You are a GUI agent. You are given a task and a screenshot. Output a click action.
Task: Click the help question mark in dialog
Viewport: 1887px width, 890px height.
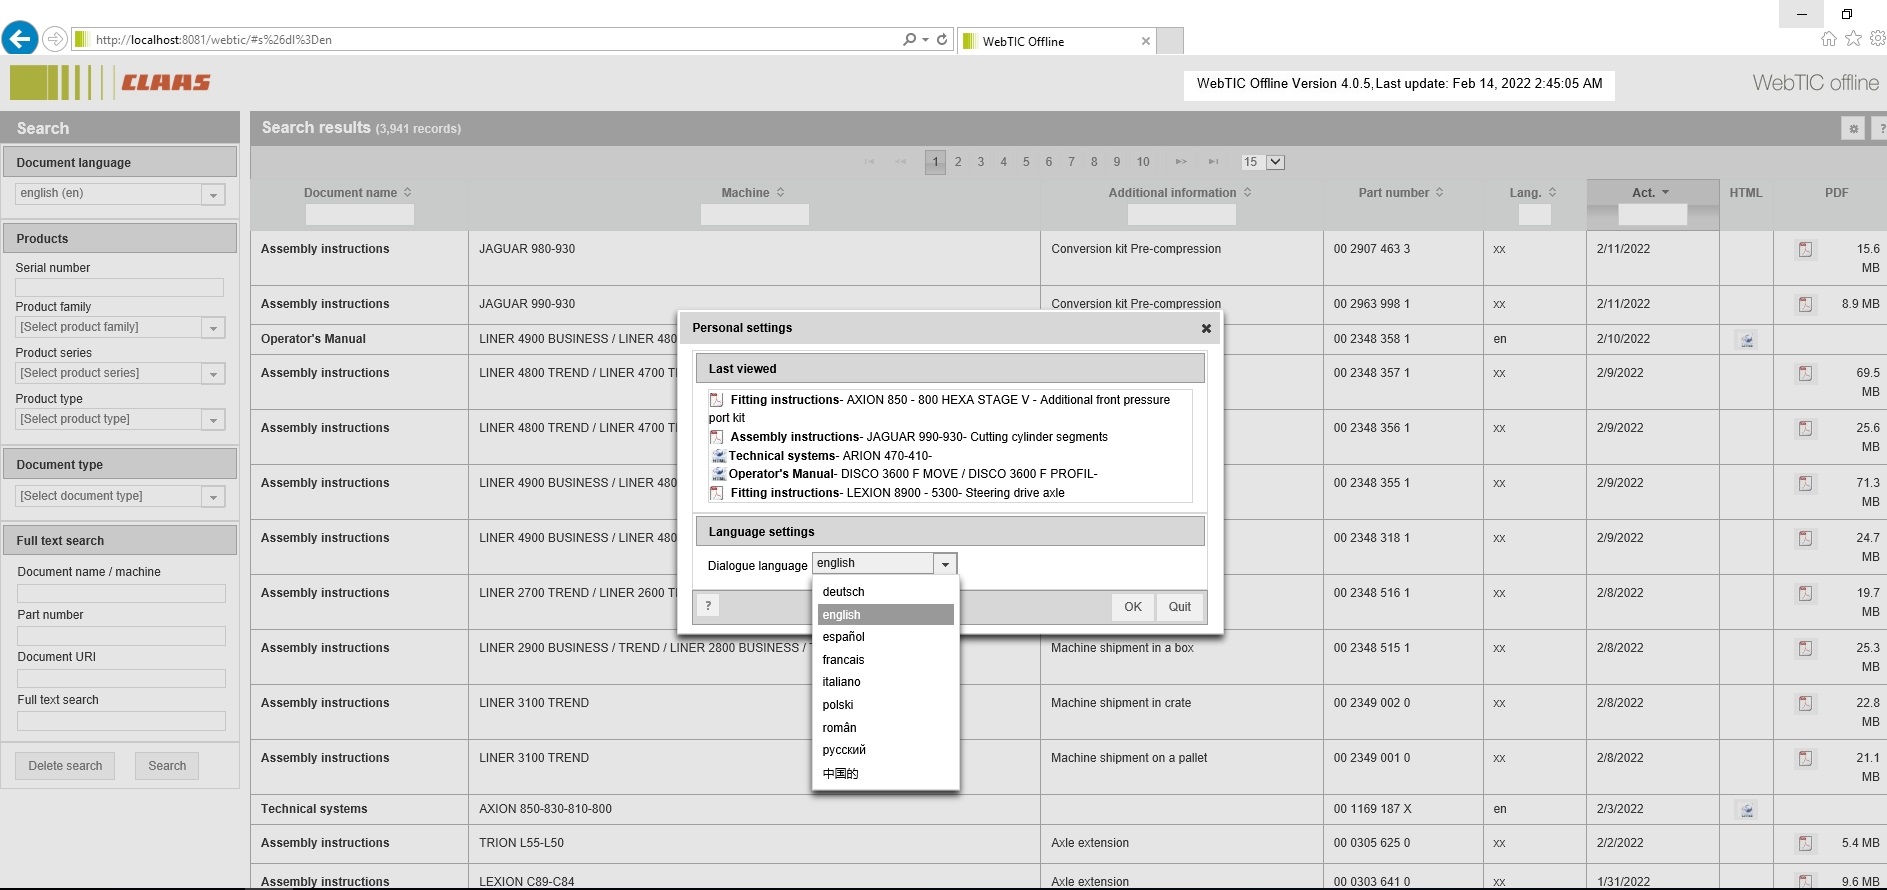[x=708, y=605]
